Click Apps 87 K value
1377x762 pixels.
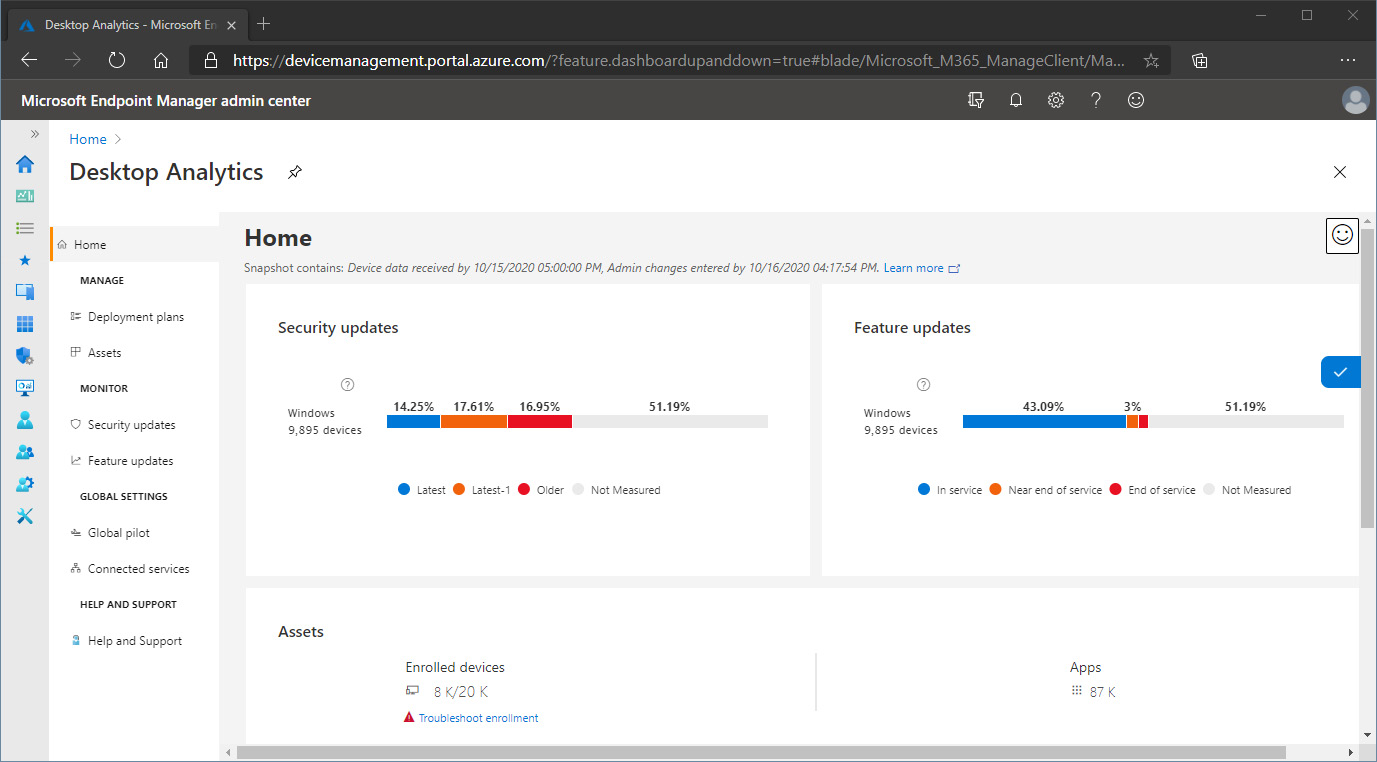[x=1103, y=692]
